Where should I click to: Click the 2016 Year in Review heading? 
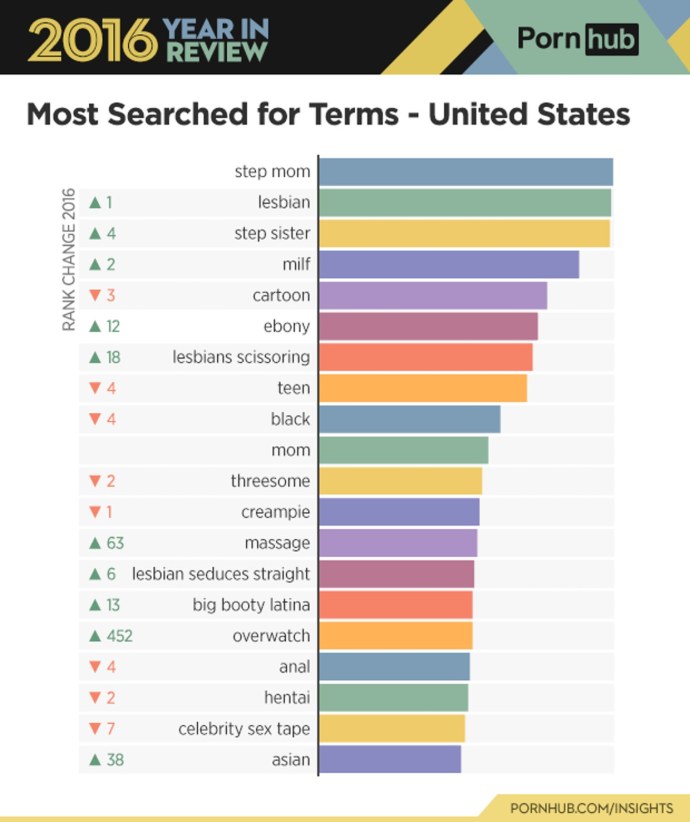point(148,40)
